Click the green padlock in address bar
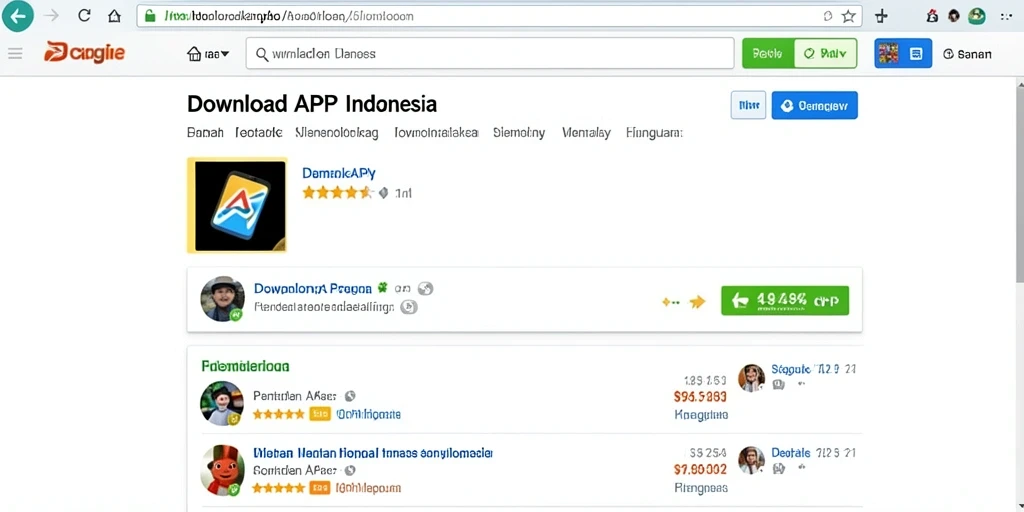Viewport: 1024px width, 512px height. click(150, 16)
